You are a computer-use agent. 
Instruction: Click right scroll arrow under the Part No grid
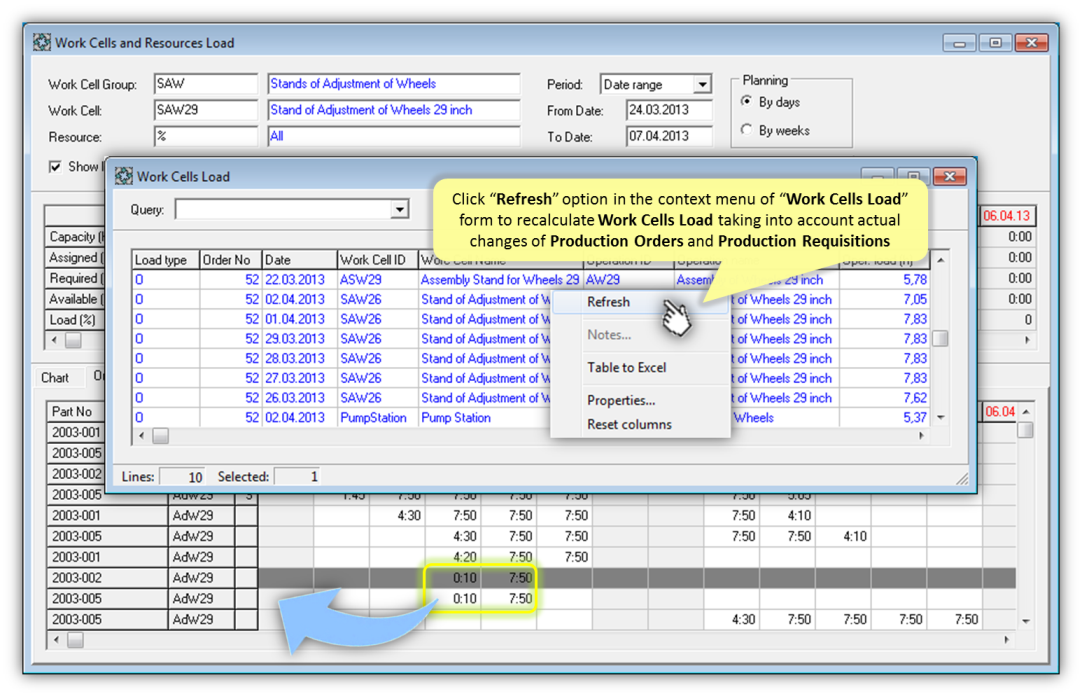[x=1007, y=640]
